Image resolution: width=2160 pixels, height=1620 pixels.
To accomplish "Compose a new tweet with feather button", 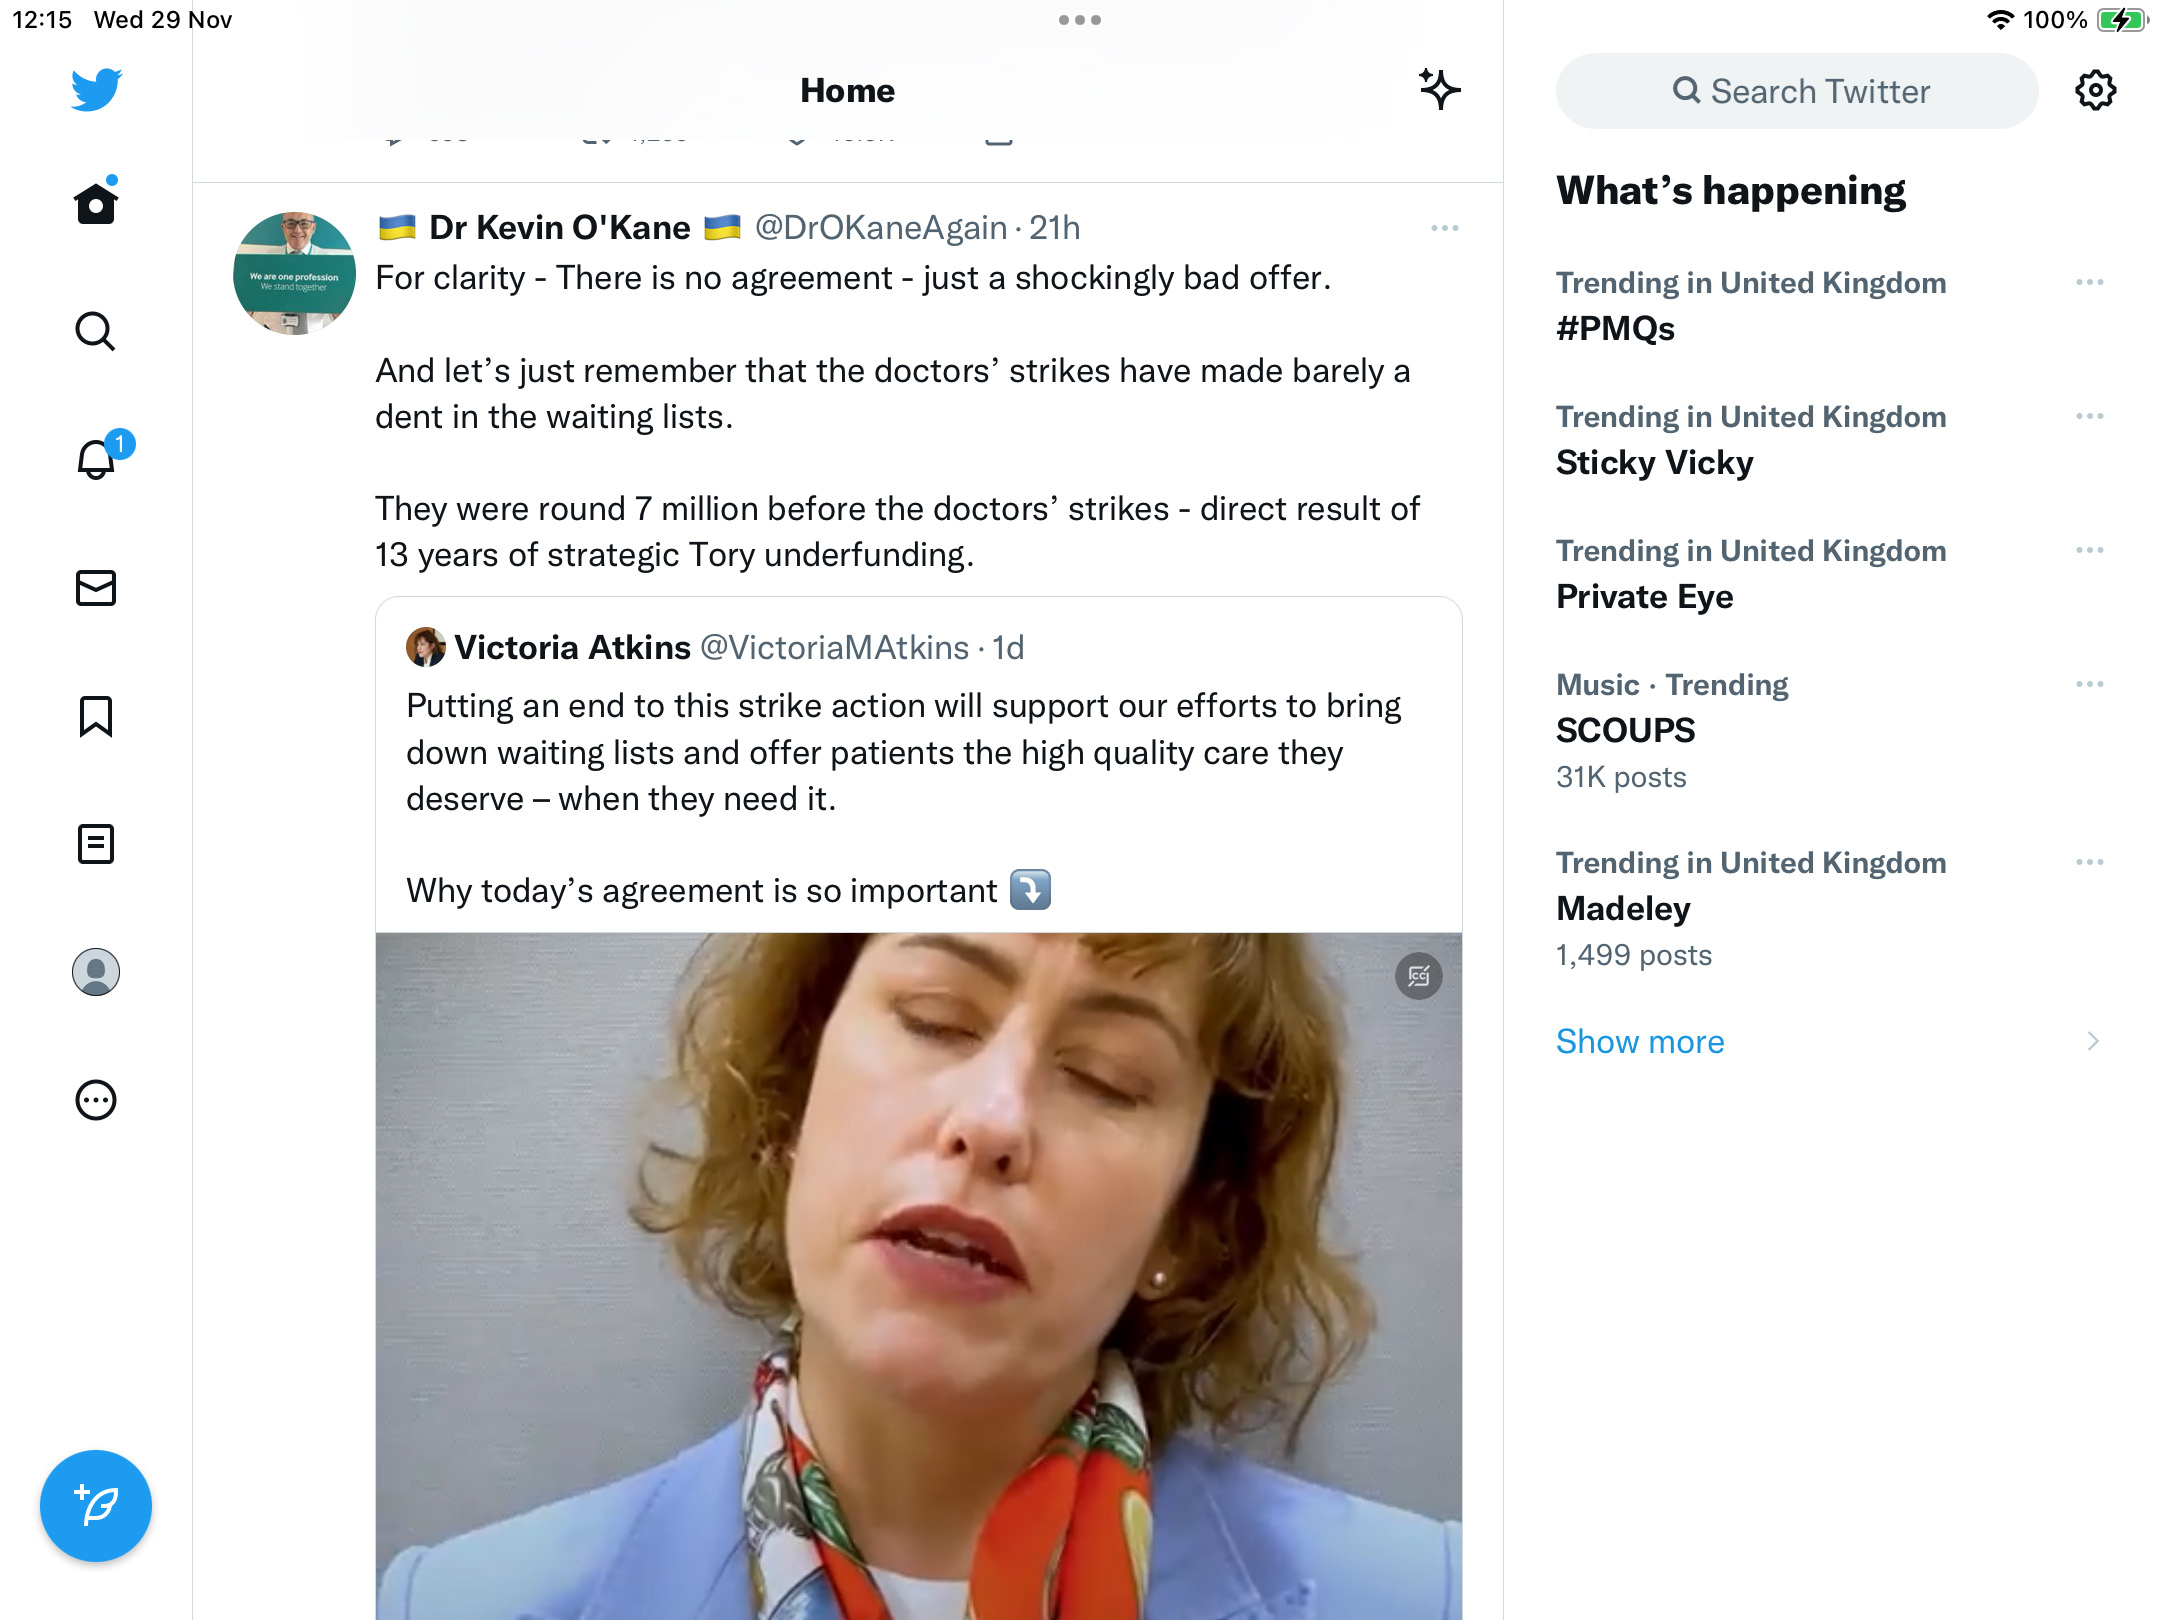I will (96, 1506).
